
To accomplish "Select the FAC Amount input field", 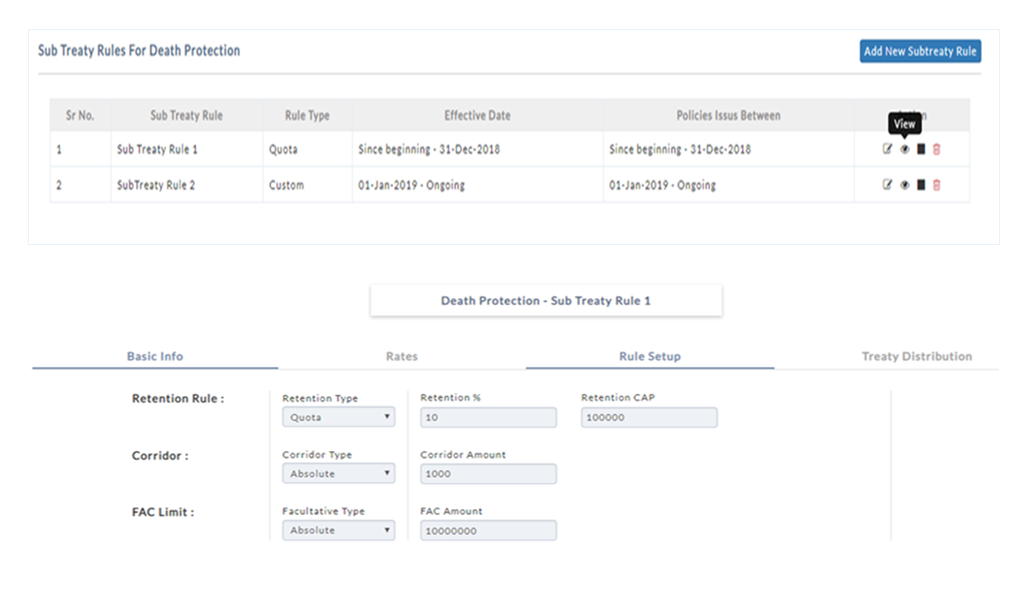I will [x=488, y=531].
